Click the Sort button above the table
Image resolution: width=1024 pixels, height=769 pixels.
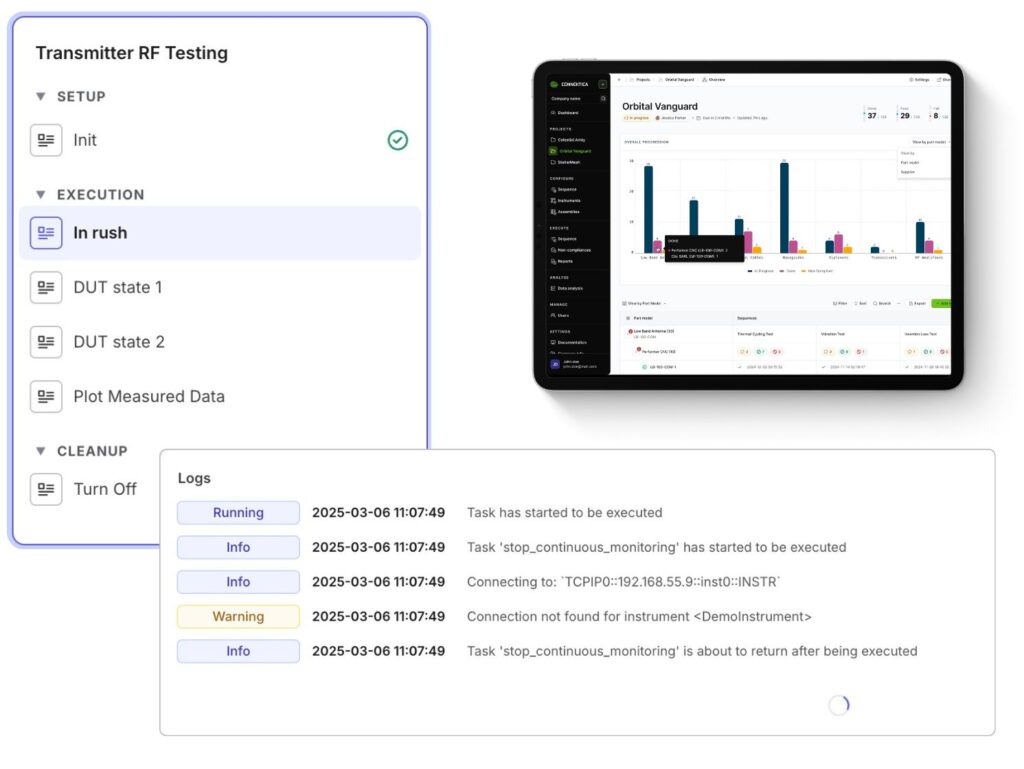click(x=860, y=304)
